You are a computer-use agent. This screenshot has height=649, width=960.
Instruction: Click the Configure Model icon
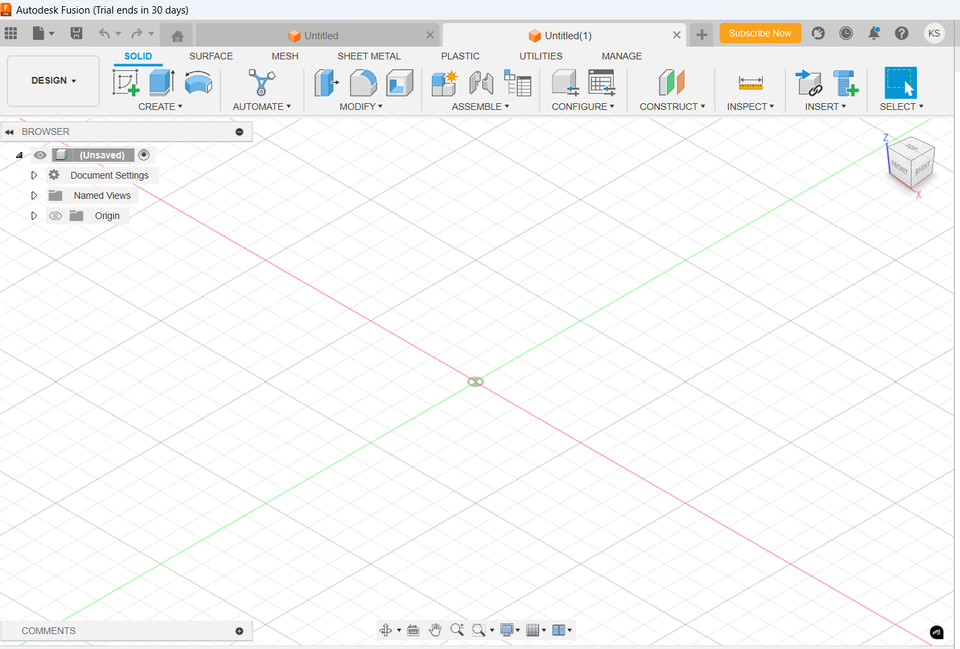pyautogui.click(x=565, y=83)
